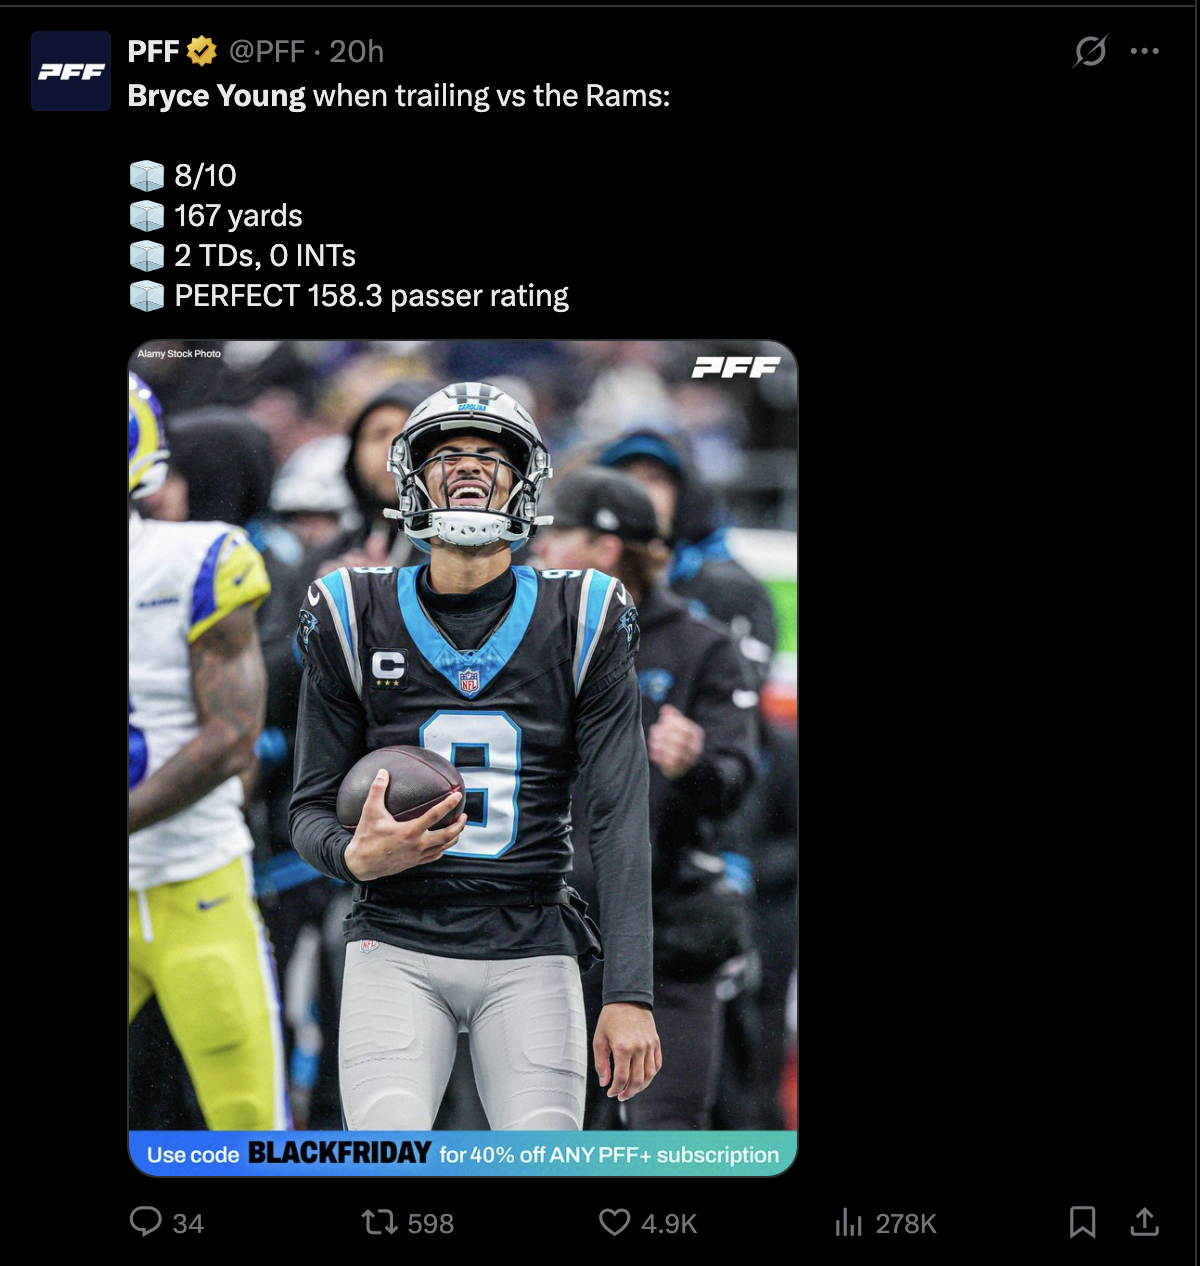This screenshot has width=1200, height=1266.
Task: Open the three-dot more options menu
Action: pyautogui.click(x=1144, y=51)
